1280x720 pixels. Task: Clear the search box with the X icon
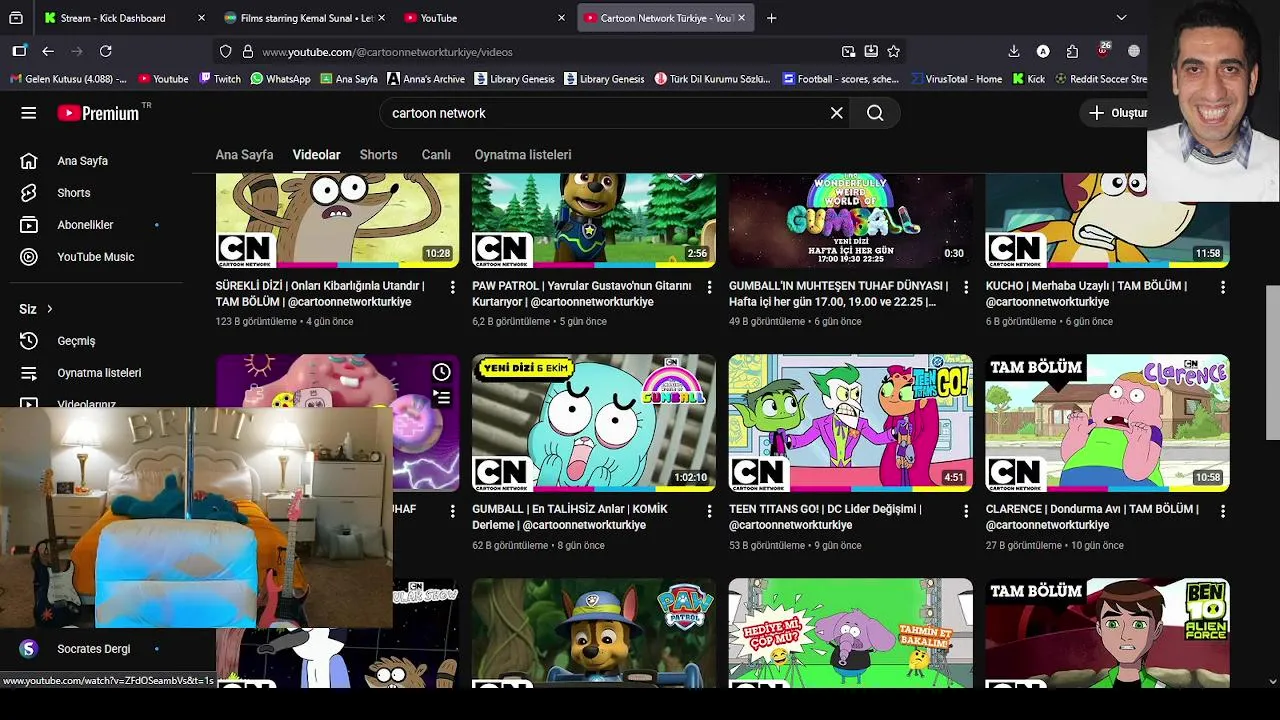(837, 113)
